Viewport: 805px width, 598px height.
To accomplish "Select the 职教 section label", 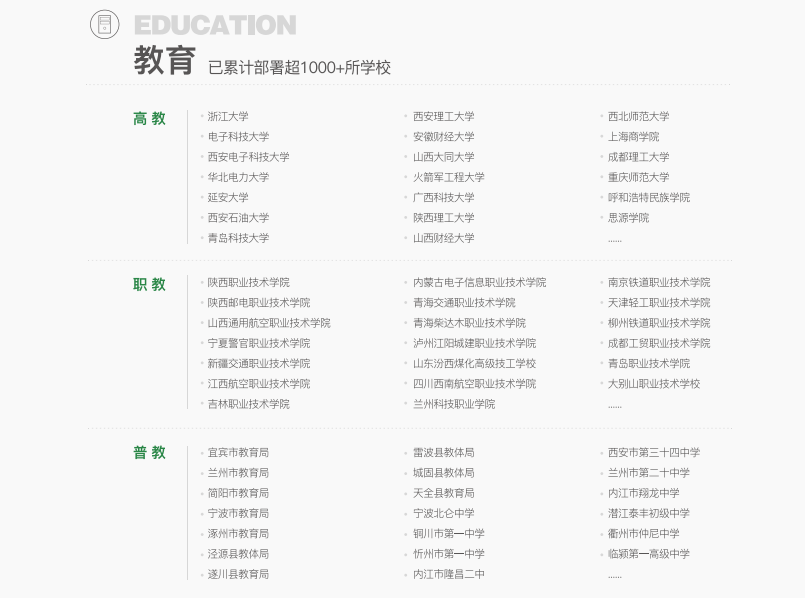I will [149, 284].
